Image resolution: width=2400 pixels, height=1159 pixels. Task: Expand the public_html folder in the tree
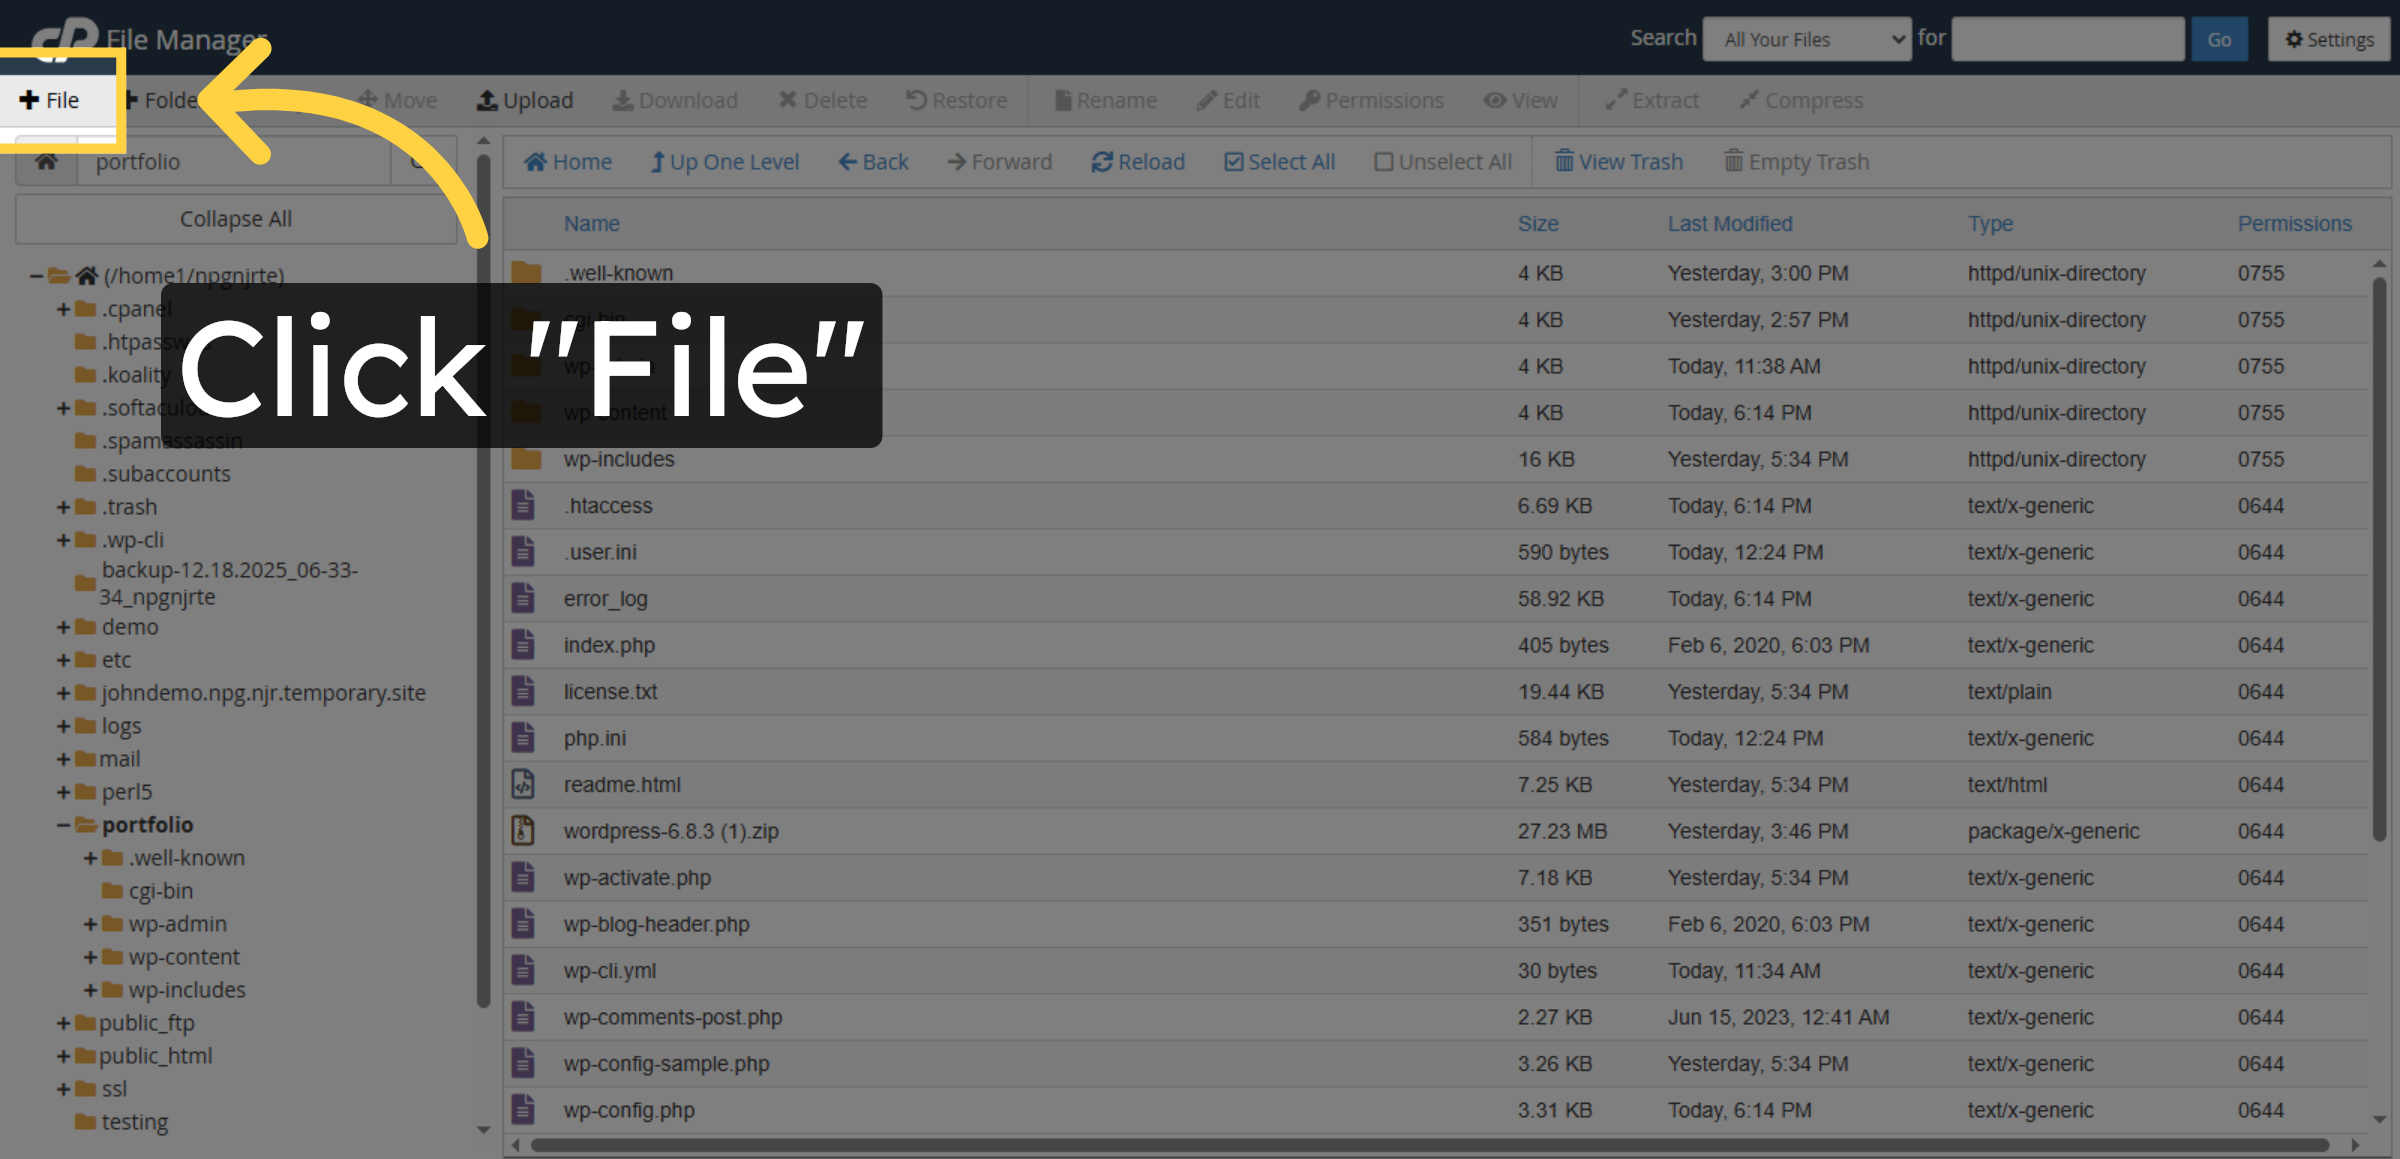tap(62, 1055)
